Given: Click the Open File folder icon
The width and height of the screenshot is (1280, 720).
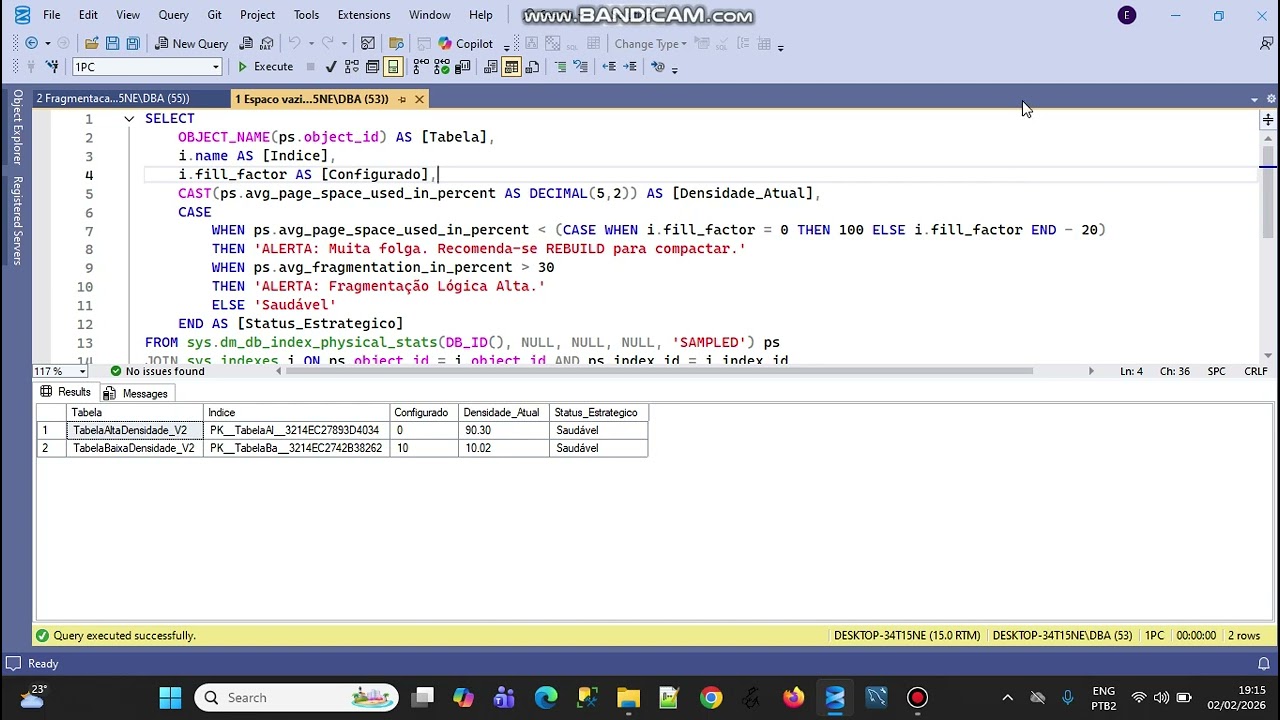Looking at the screenshot, I should click(92, 44).
